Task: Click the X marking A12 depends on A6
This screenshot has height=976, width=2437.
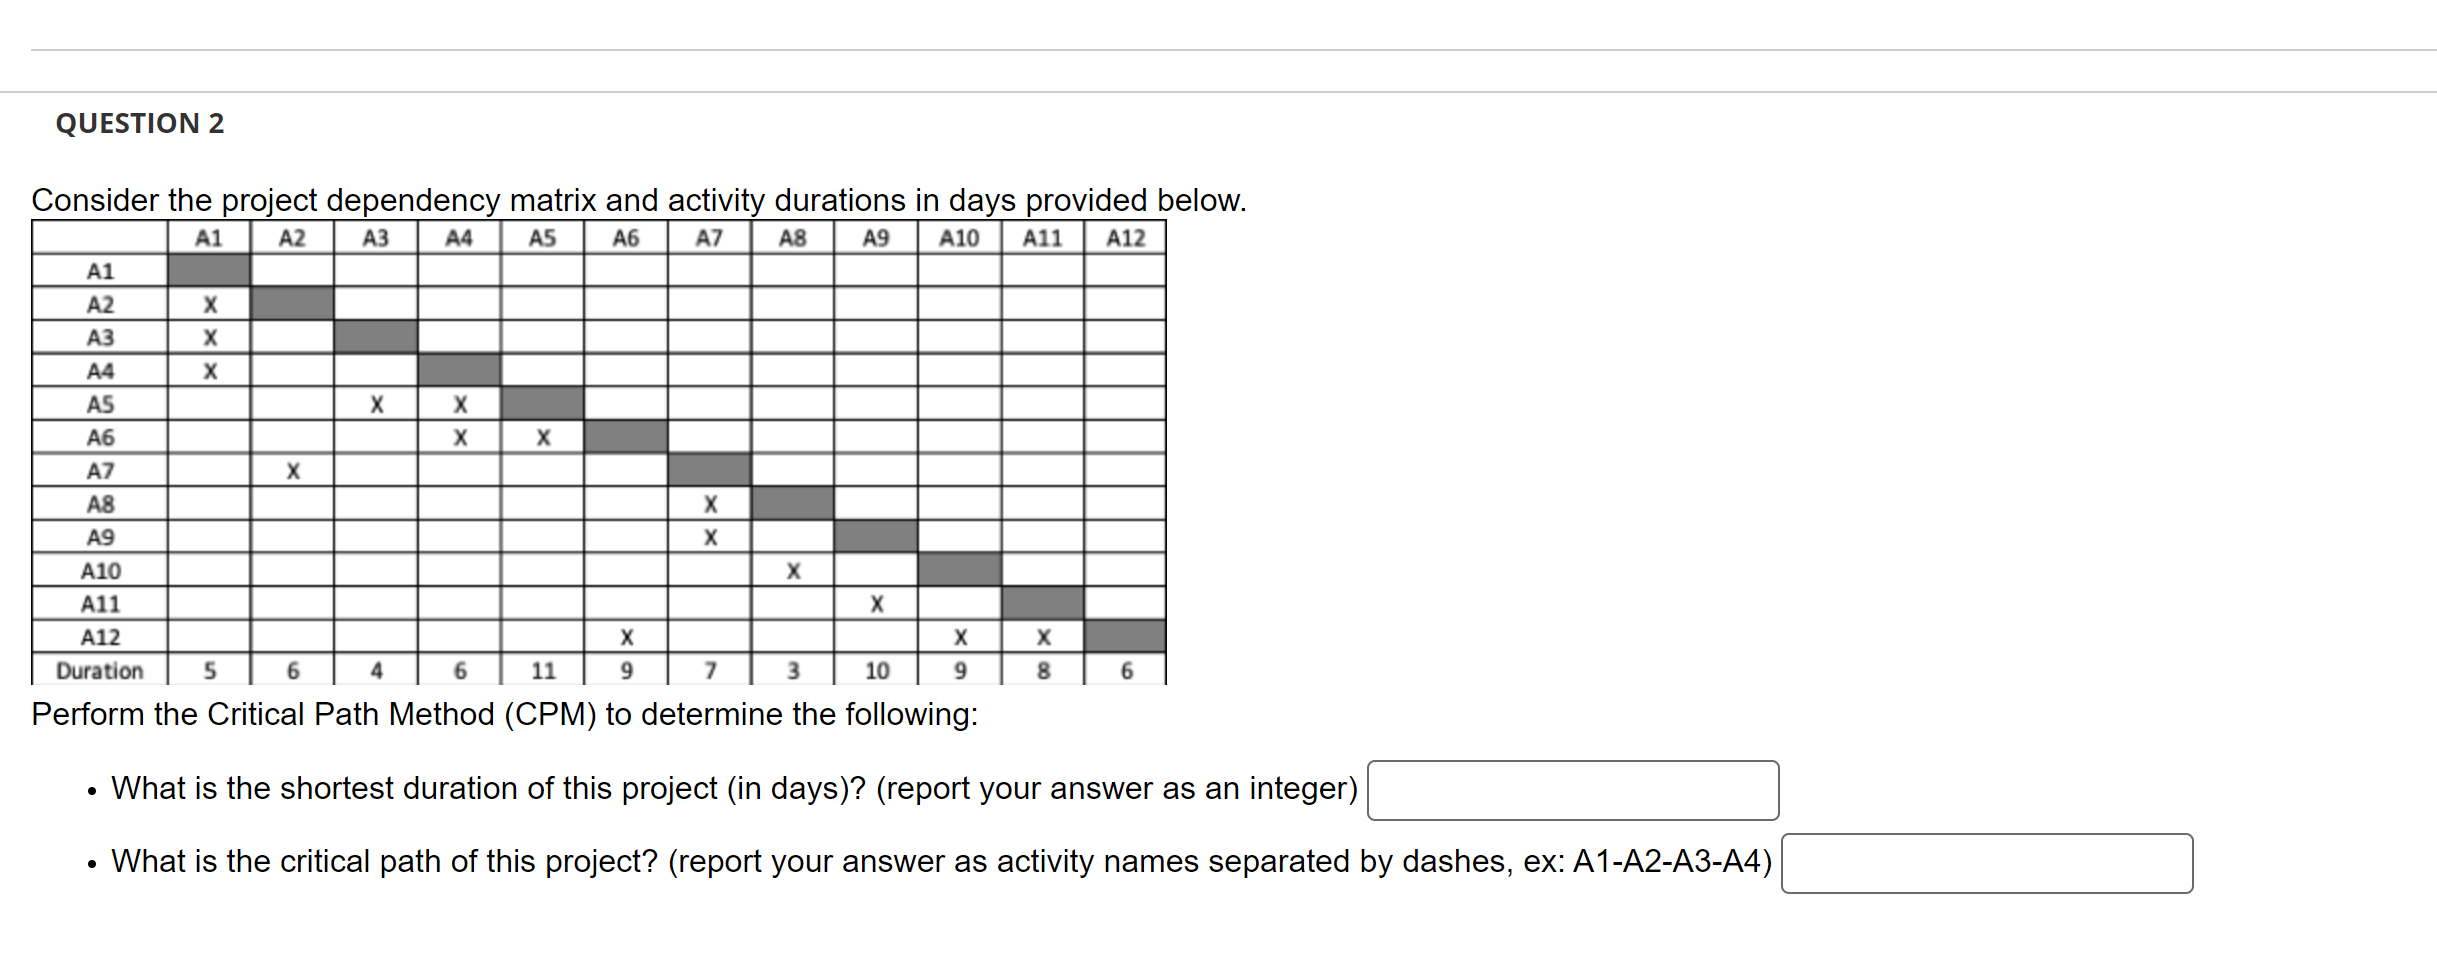Action: point(627,636)
